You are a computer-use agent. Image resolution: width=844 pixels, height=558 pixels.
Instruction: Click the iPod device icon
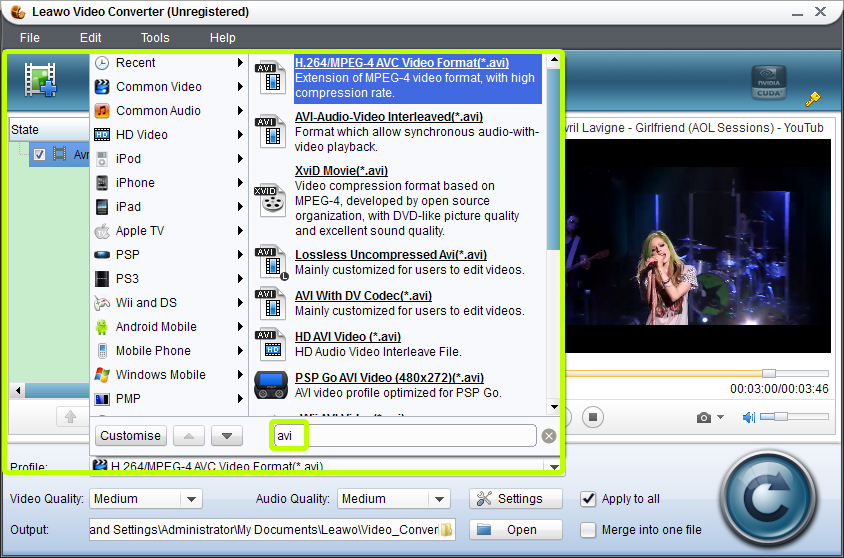click(102, 159)
